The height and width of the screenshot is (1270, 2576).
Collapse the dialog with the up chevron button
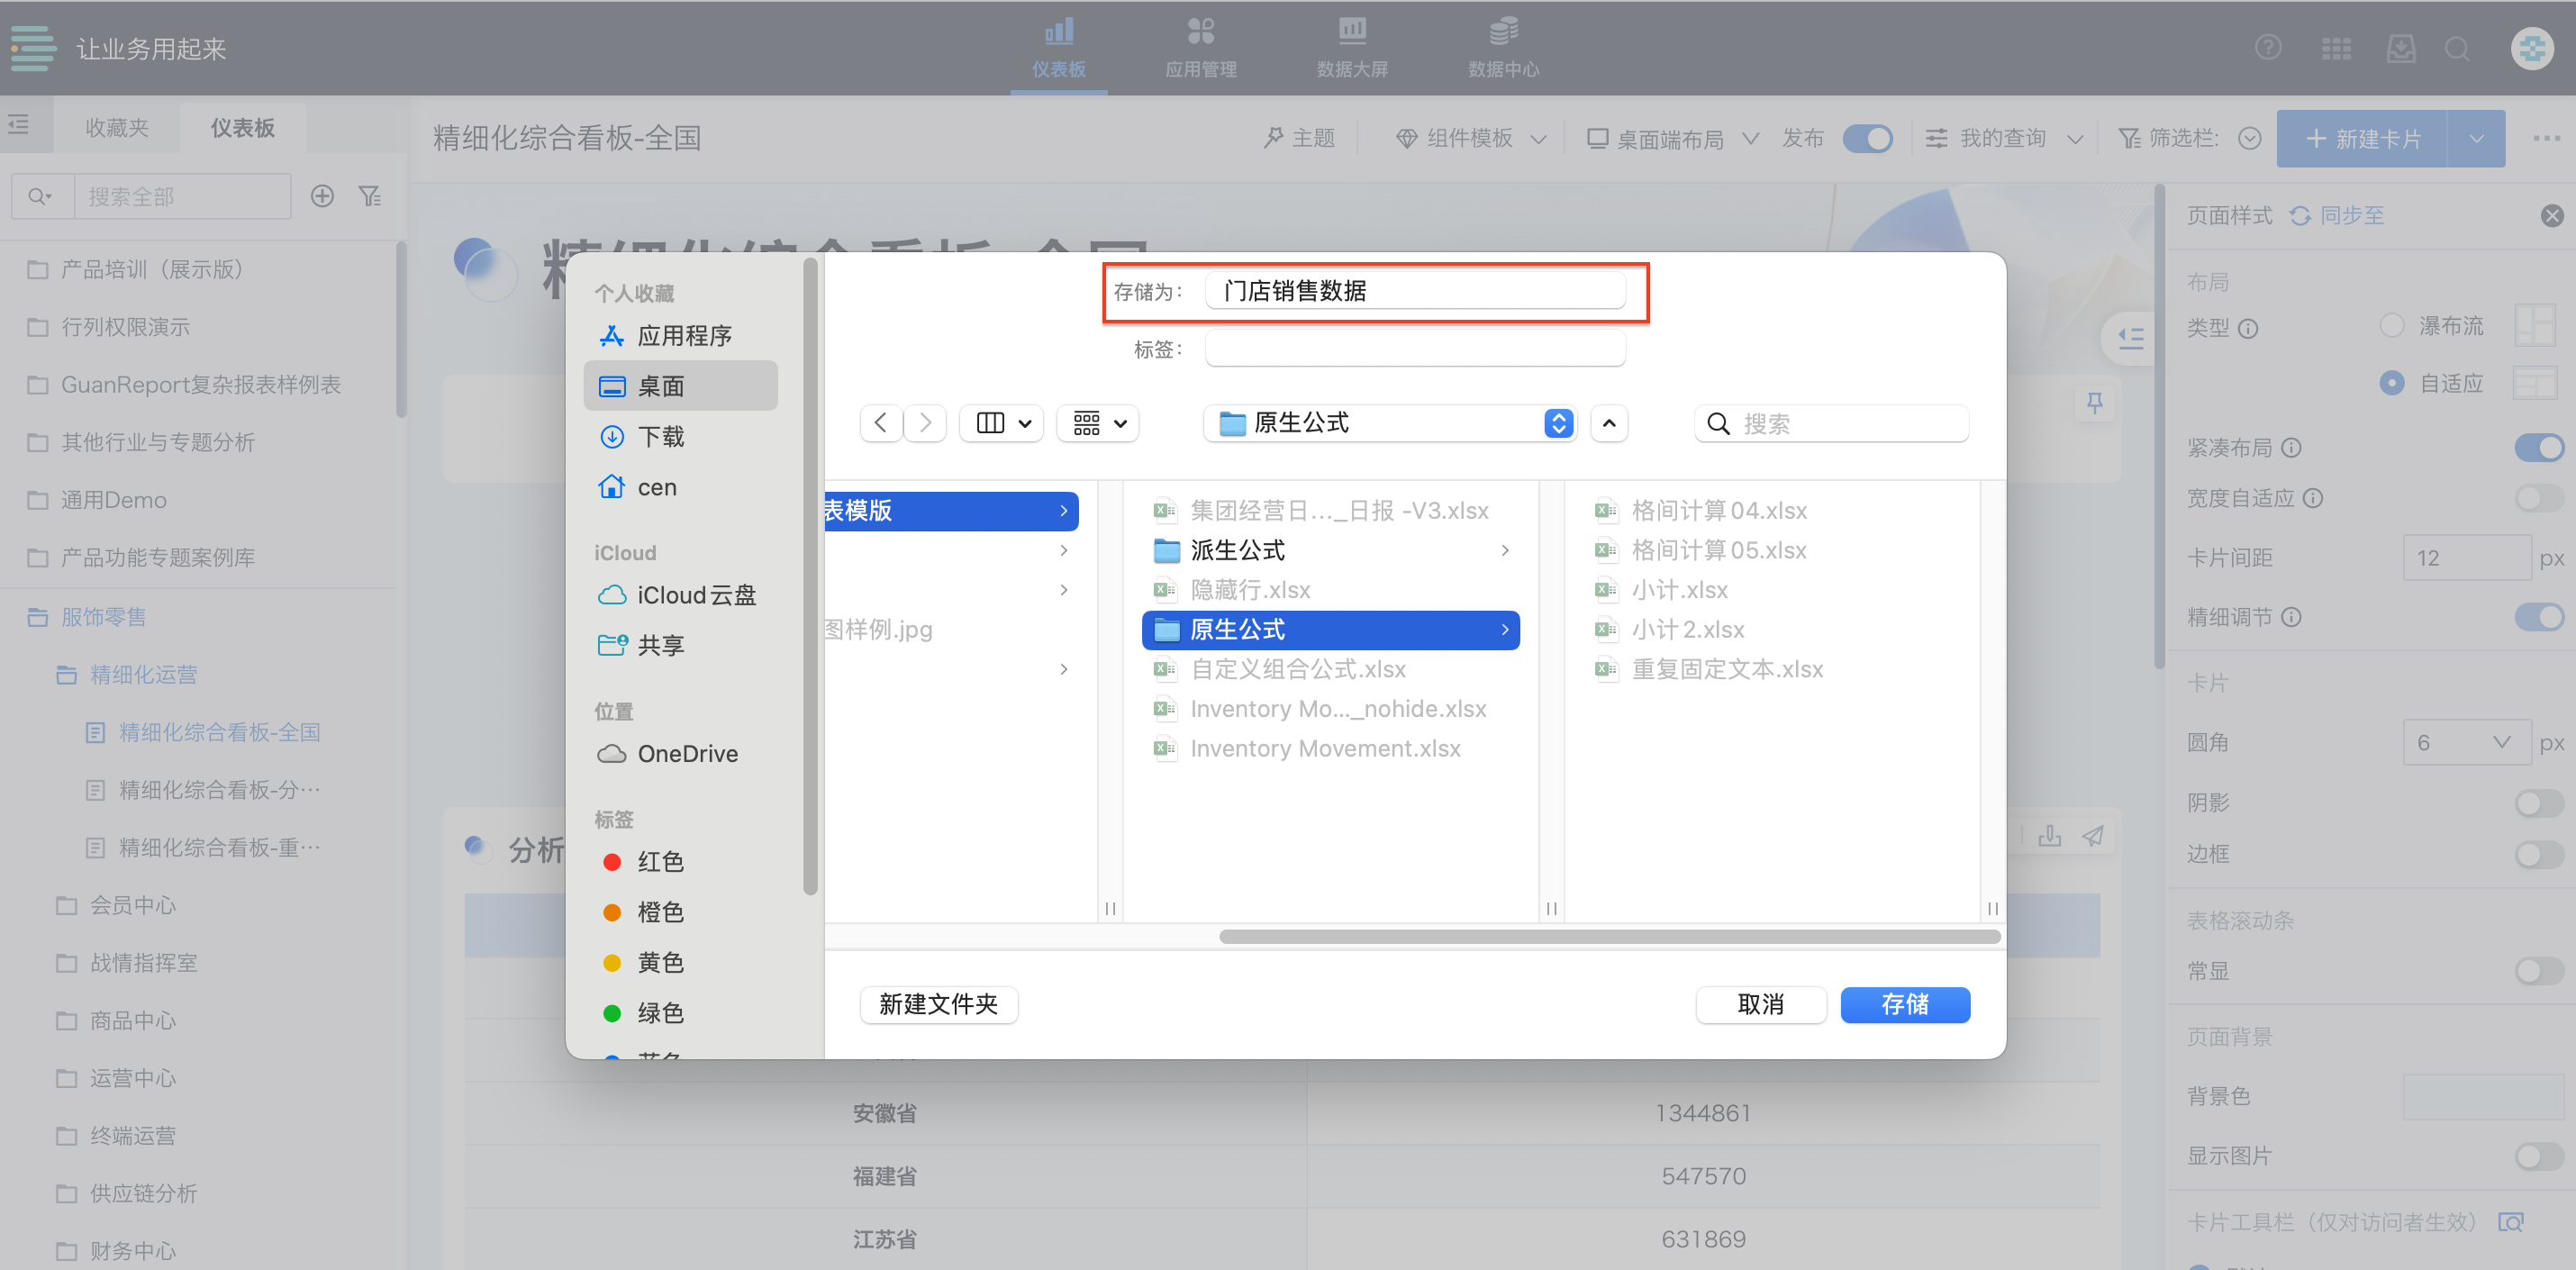[x=1608, y=423]
